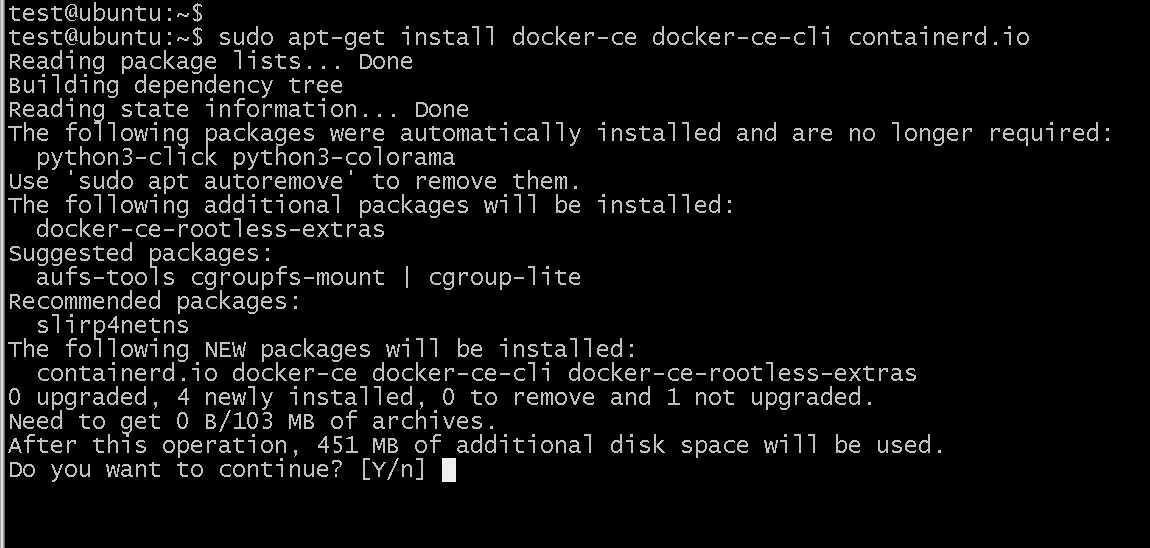The width and height of the screenshot is (1150, 548).
Task: Click the "cgroup-lite" suggested package
Action: pyautogui.click(x=505, y=278)
